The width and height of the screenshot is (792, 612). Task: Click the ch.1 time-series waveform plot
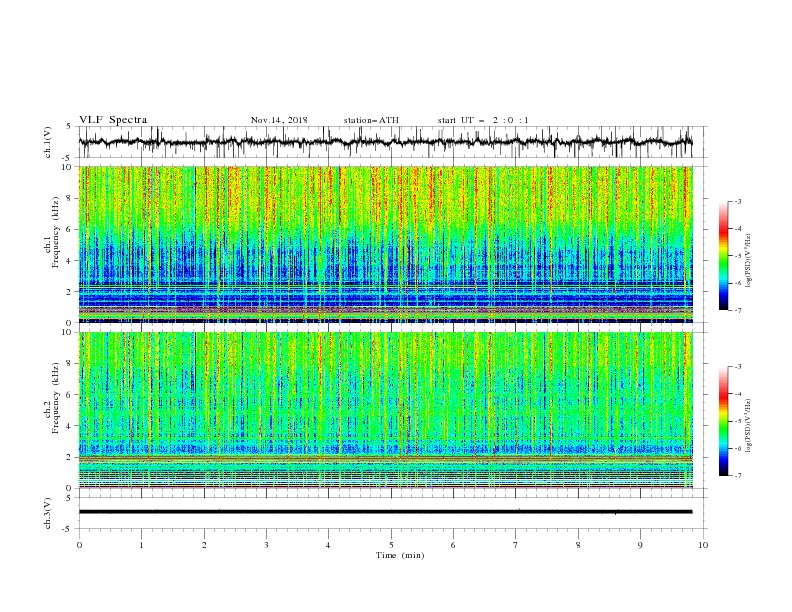(x=385, y=142)
